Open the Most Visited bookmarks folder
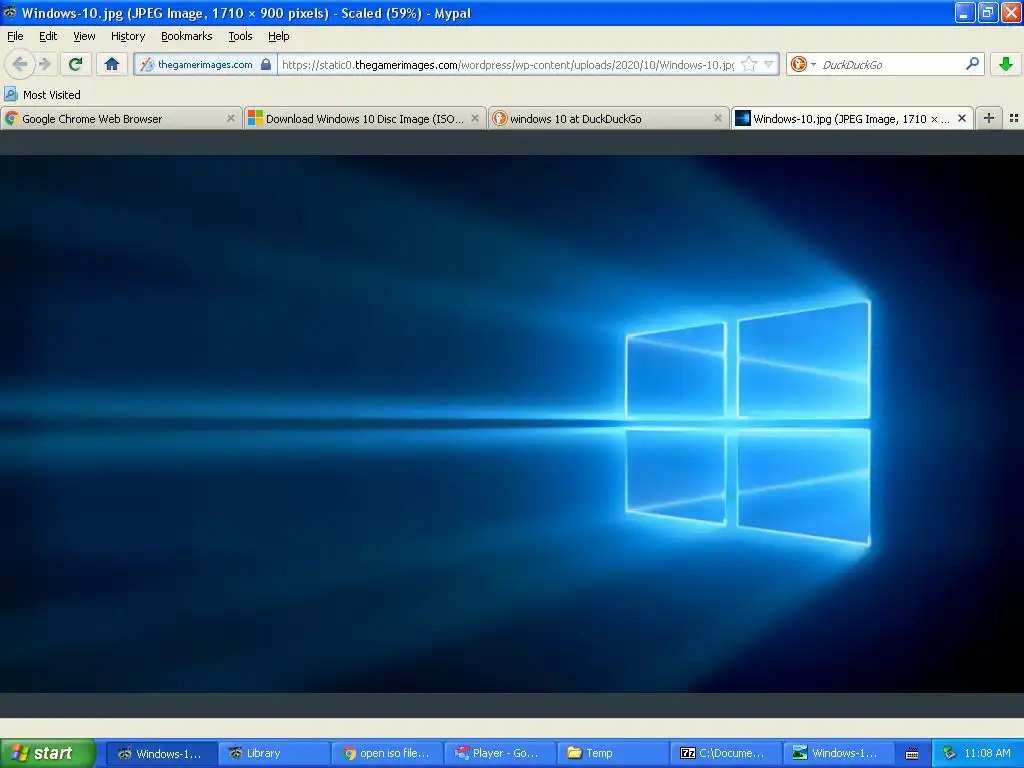The height and width of the screenshot is (768, 1024). coord(43,95)
